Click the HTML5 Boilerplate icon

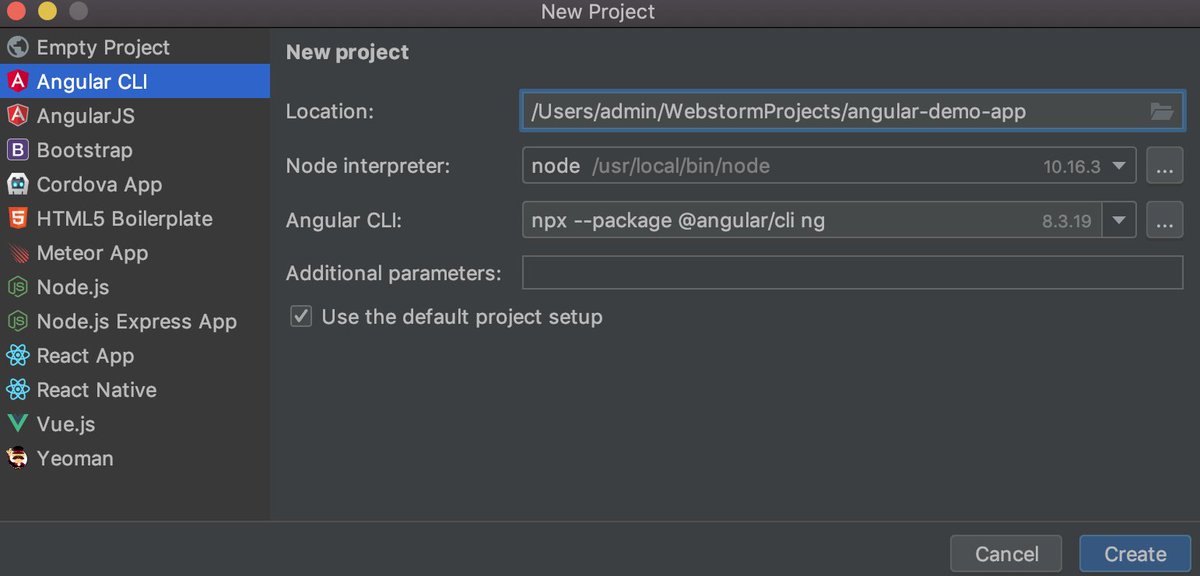coord(17,218)
